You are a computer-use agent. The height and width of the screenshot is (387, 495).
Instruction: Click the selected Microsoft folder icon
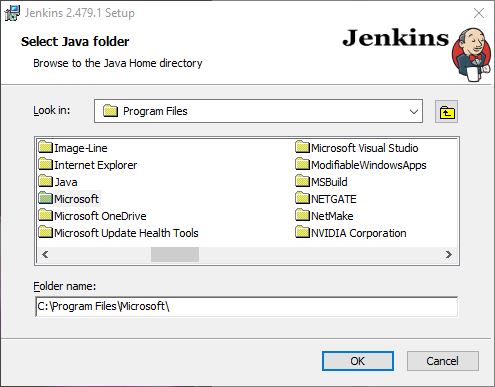pyautogui.click(x=46, y=198)
